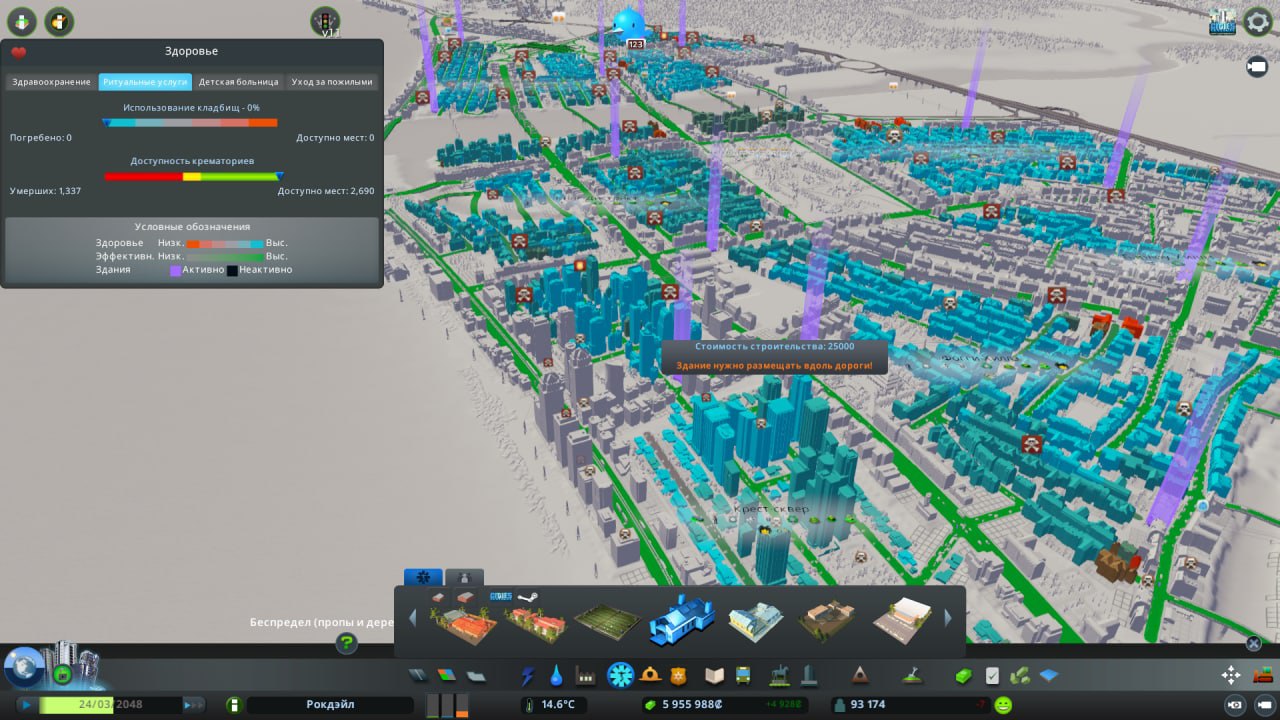
Task: Open the Police department menu
Action: tap(679, 676)
